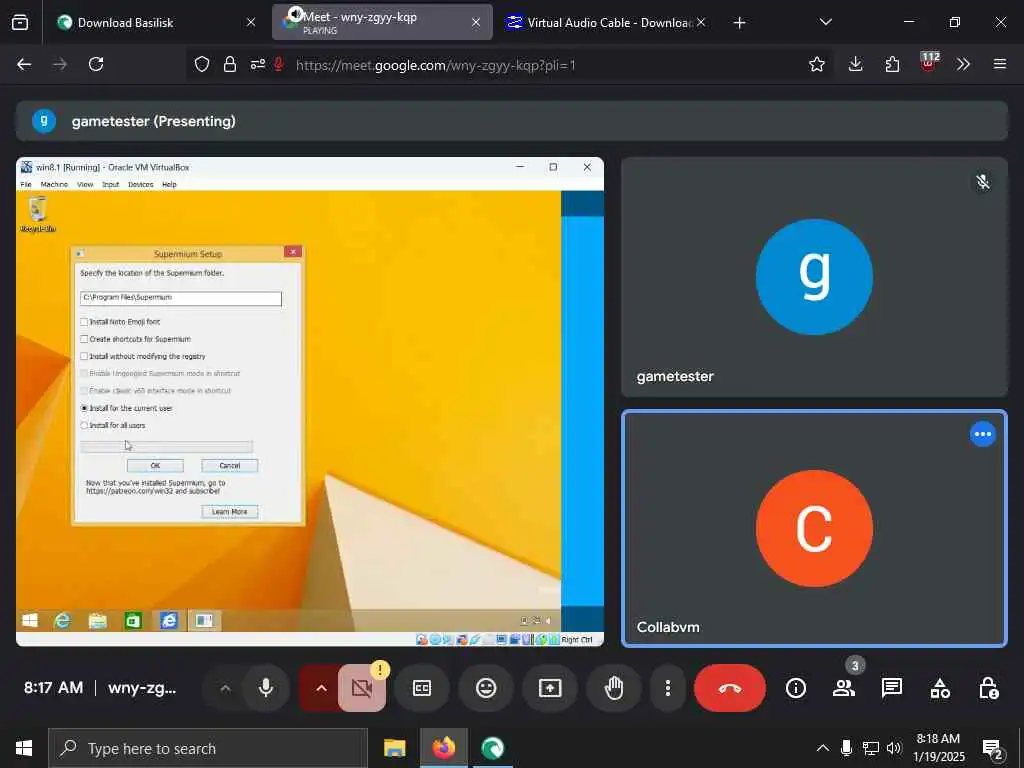View site security padlock info
This screenshot has width=1024, height=768.
click(x=229, y=64)
